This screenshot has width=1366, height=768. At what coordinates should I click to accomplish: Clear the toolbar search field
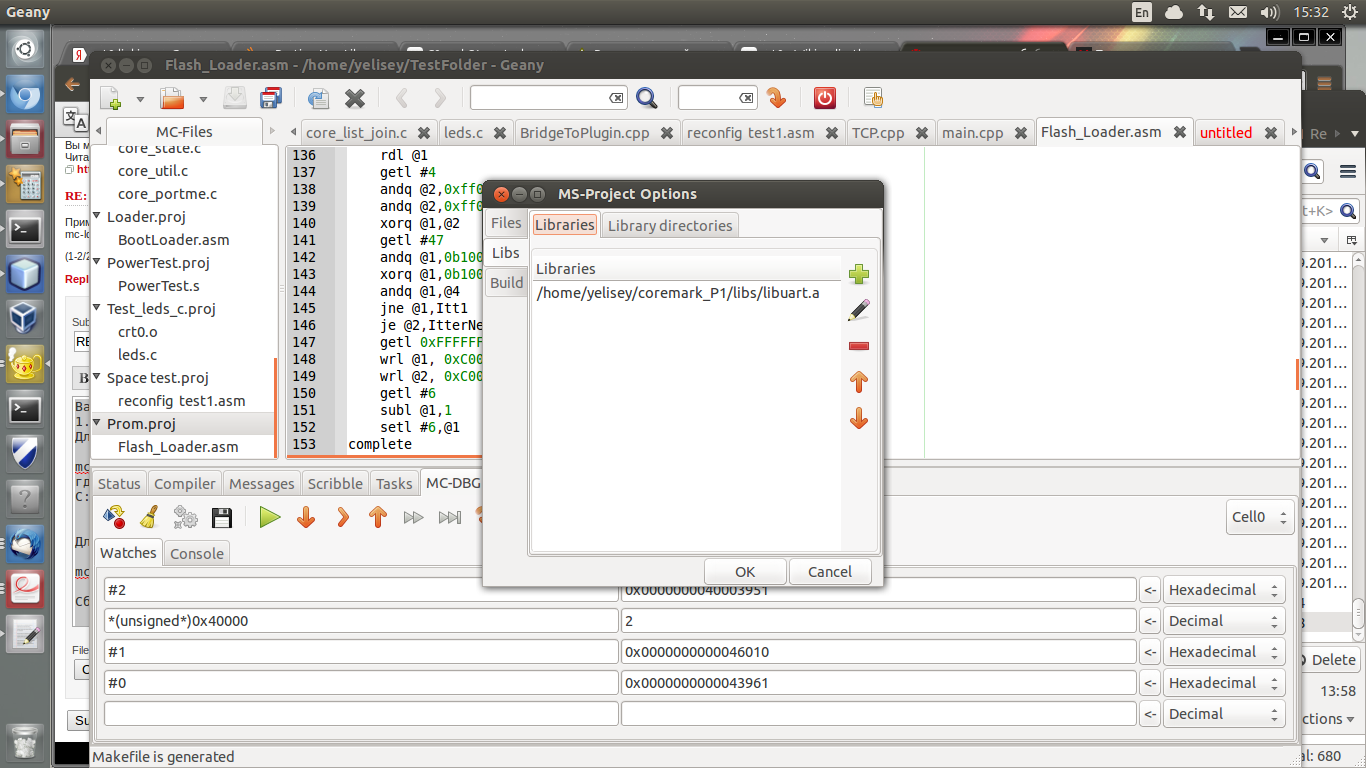click(616, 98)
